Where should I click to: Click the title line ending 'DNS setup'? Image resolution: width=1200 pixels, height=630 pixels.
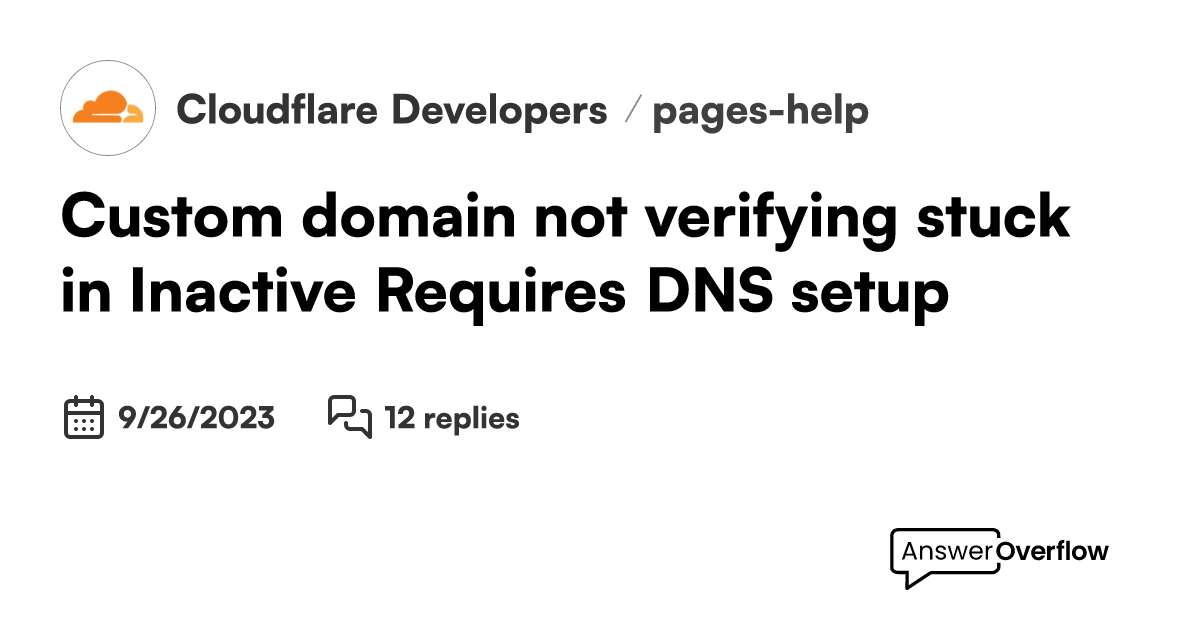[505, 293]
